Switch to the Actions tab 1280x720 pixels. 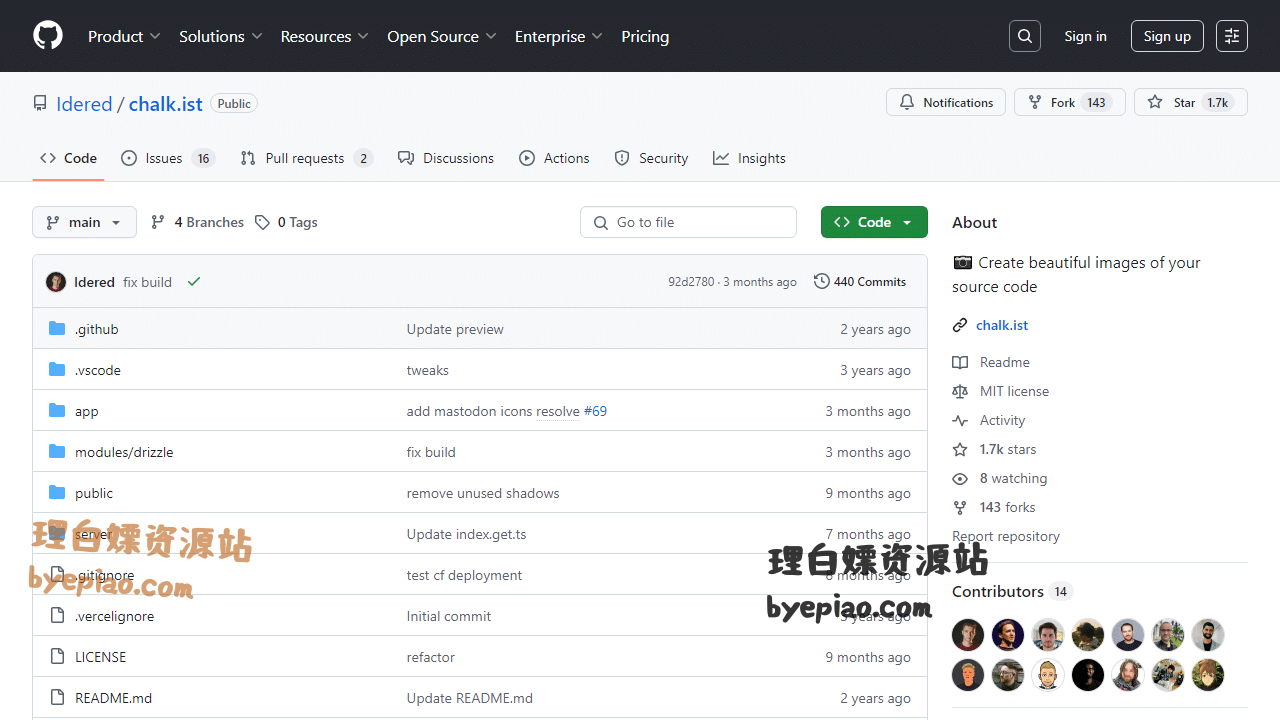pyautogui.click(x=554, y=158)
